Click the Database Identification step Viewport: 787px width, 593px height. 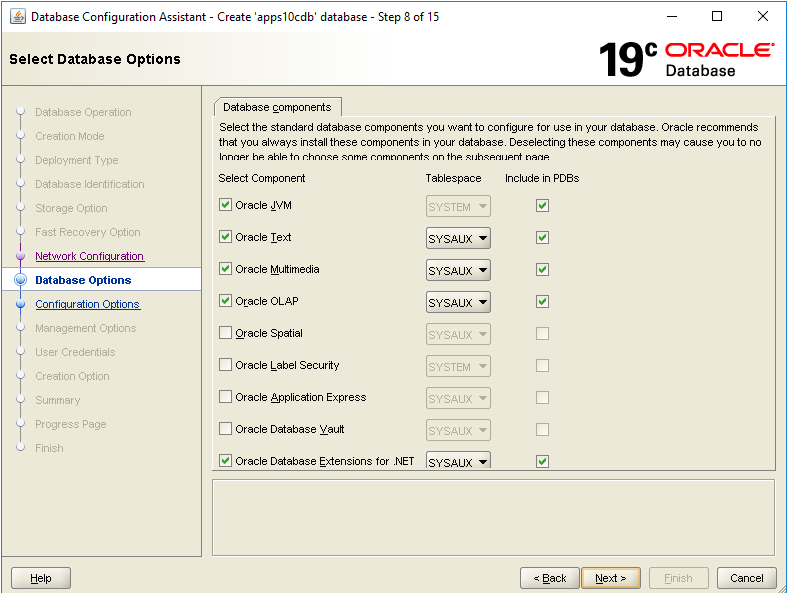(90, 184)
